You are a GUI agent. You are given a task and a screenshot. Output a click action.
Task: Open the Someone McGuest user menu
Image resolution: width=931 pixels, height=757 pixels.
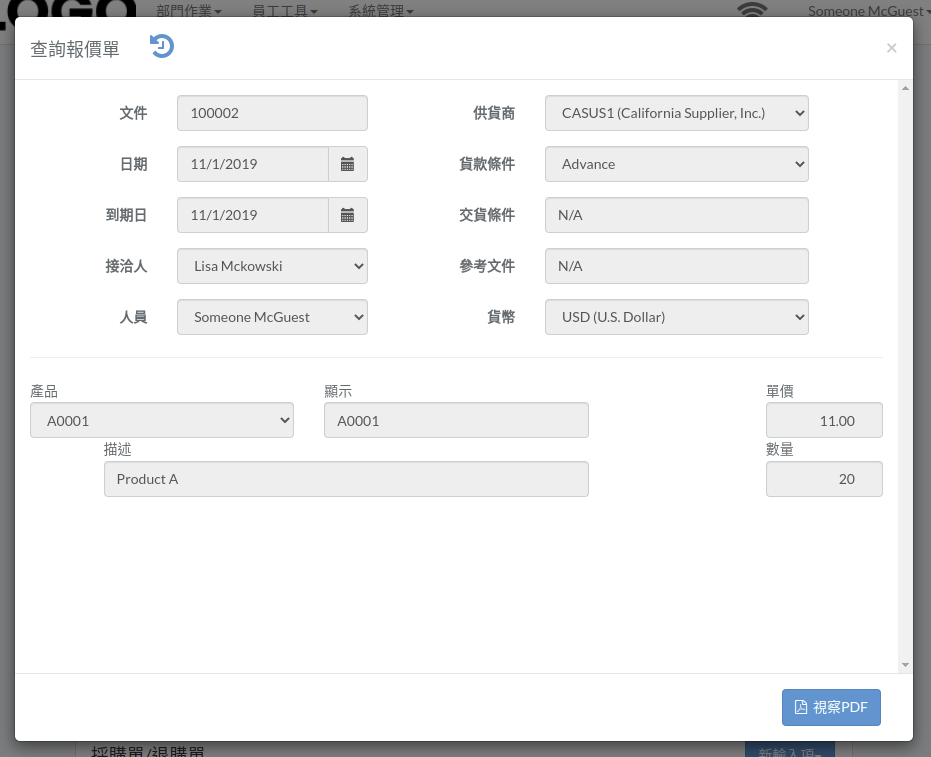(x=869, y=11)
